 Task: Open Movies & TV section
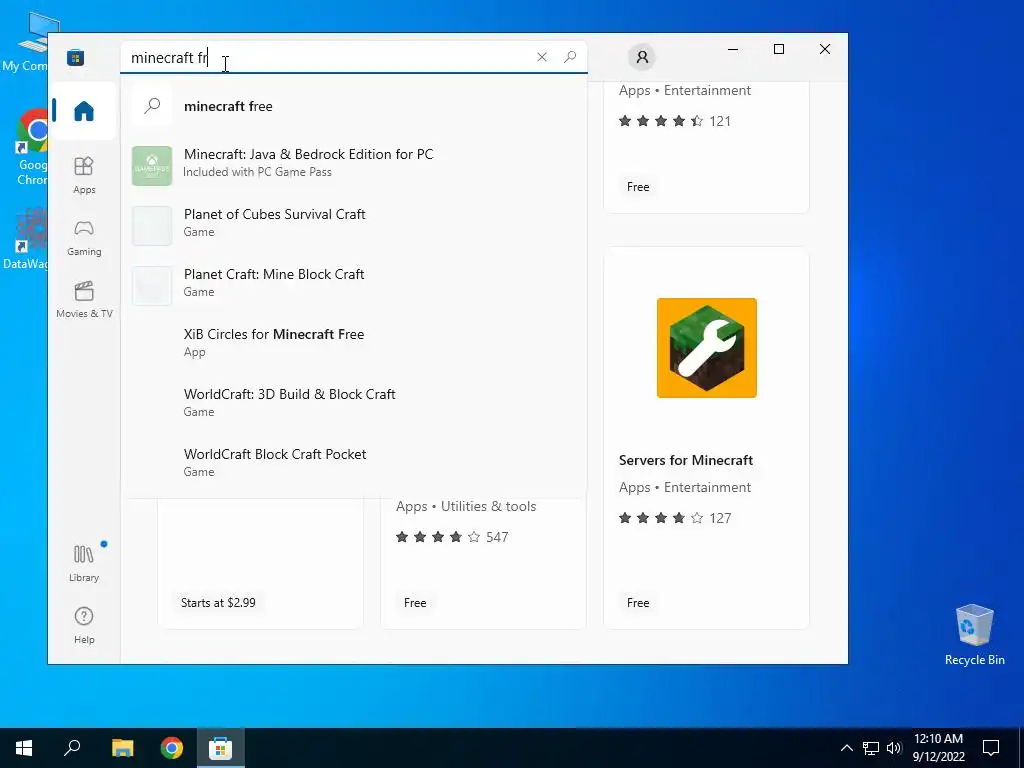(84, 300)
